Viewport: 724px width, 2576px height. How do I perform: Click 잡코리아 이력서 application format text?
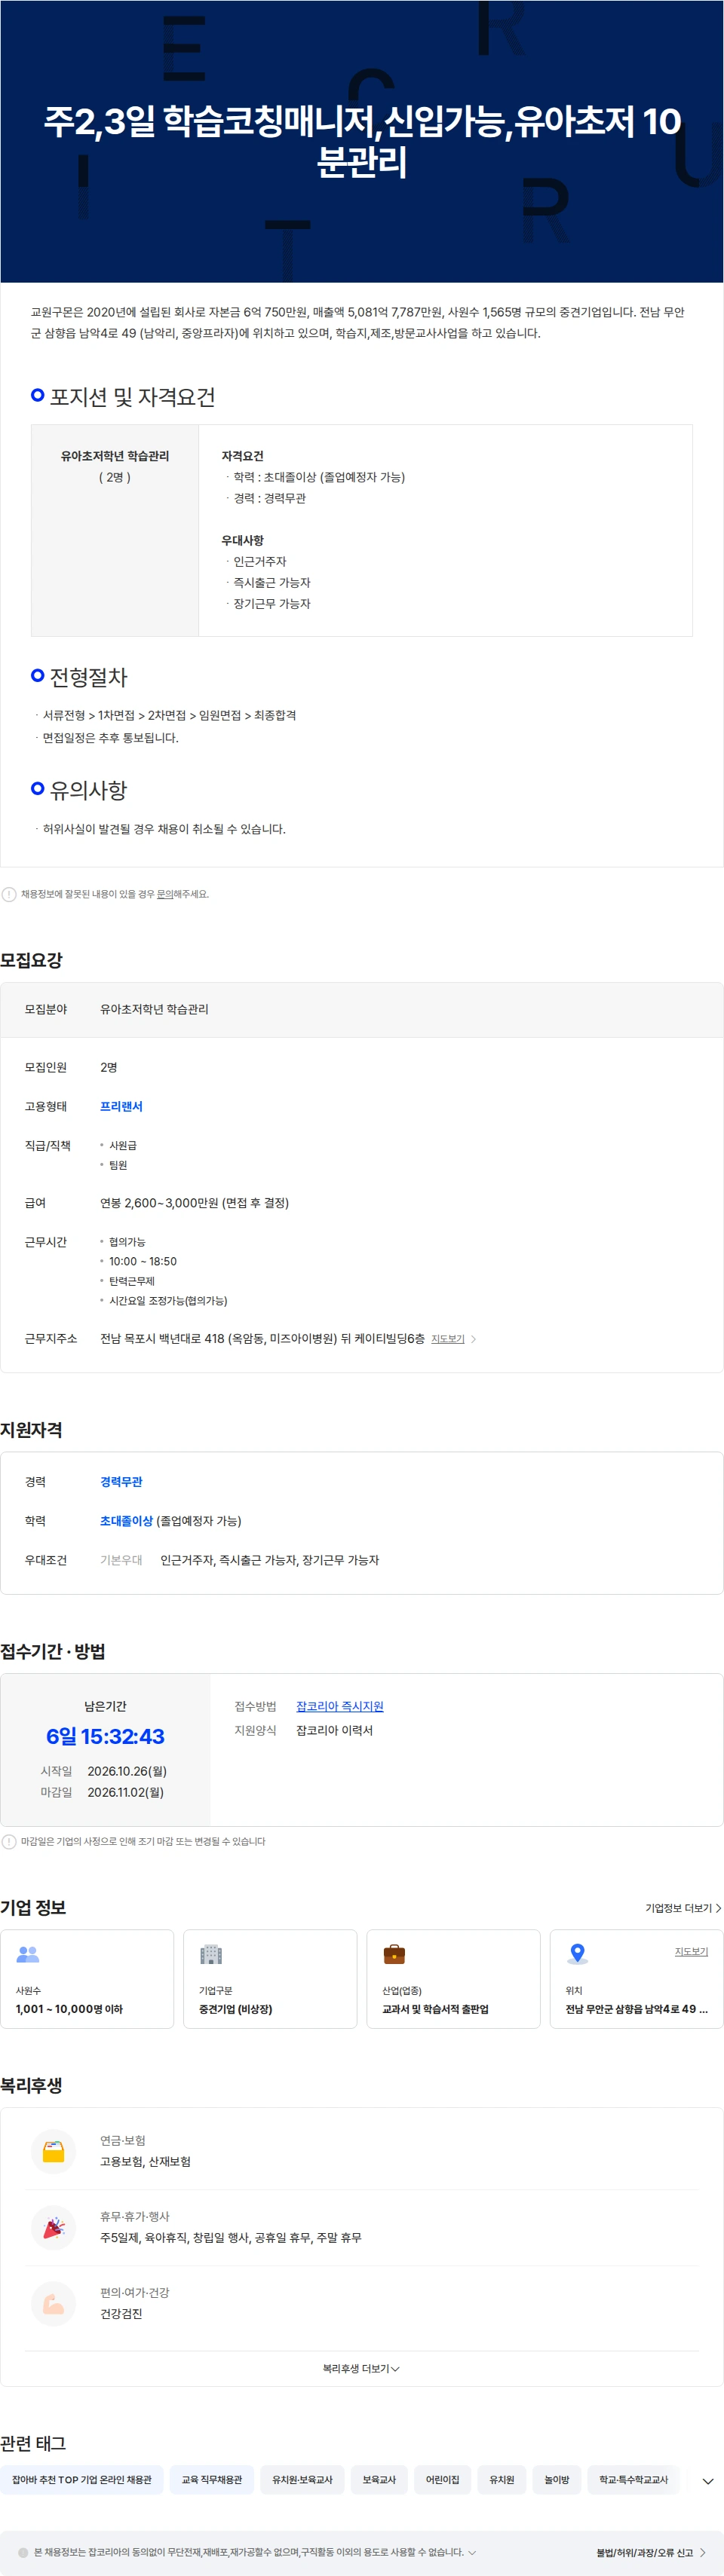click(334, 1730)
